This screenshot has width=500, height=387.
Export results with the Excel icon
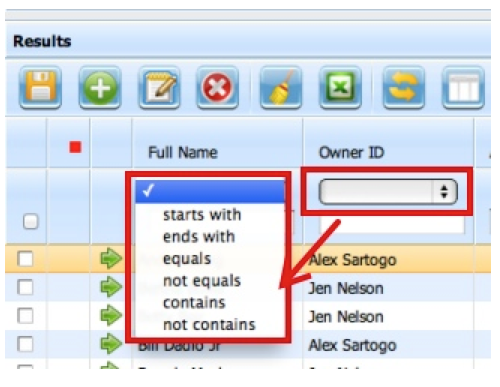point(340,87)
